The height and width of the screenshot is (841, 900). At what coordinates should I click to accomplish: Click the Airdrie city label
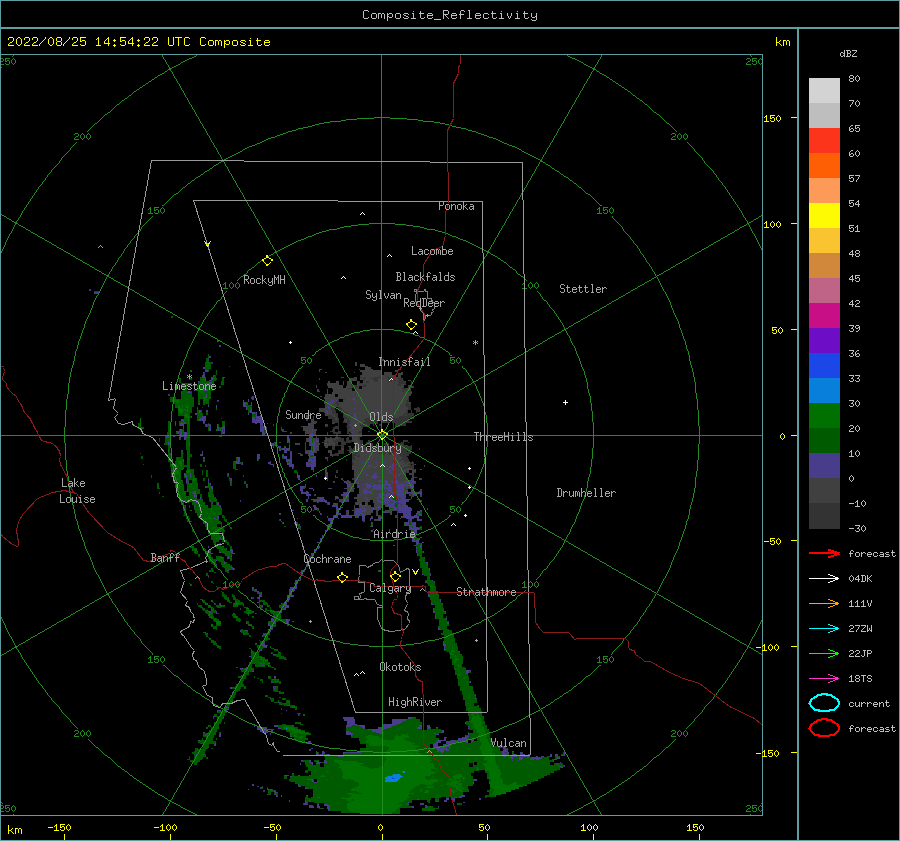[394, 534]
